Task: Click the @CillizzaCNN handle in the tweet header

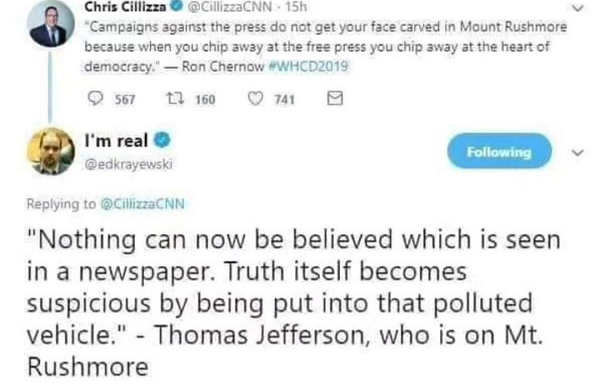Action: 231,7
